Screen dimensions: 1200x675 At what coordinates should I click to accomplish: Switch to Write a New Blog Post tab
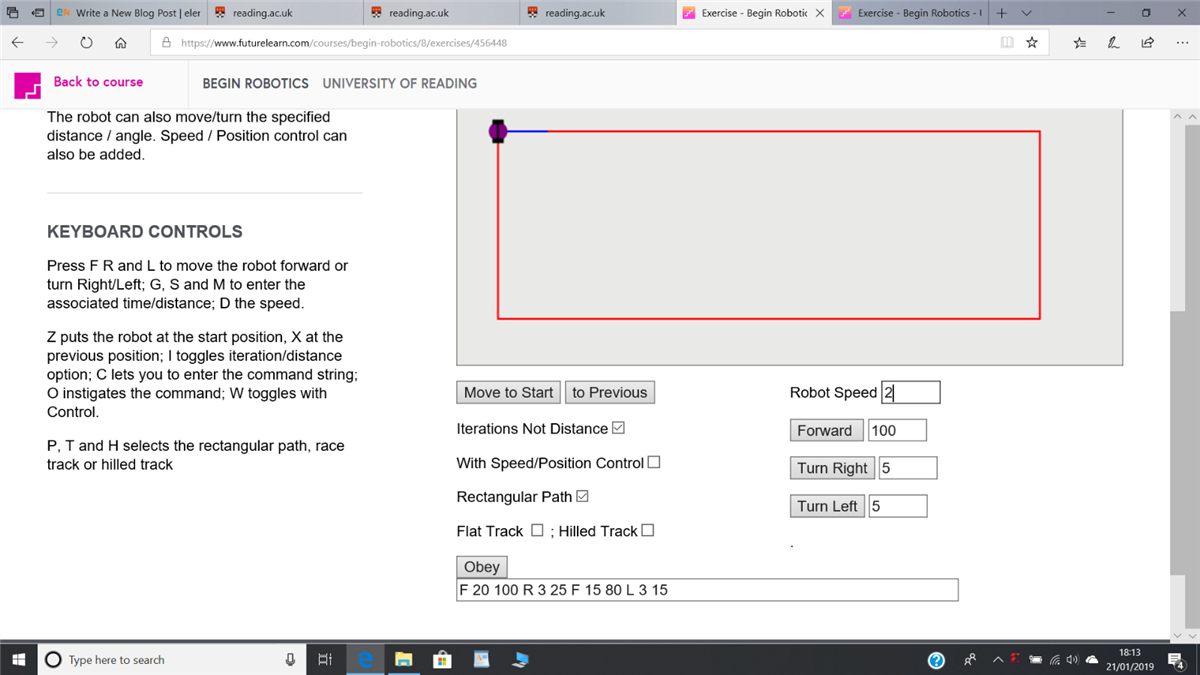click(x=129, y=13)
